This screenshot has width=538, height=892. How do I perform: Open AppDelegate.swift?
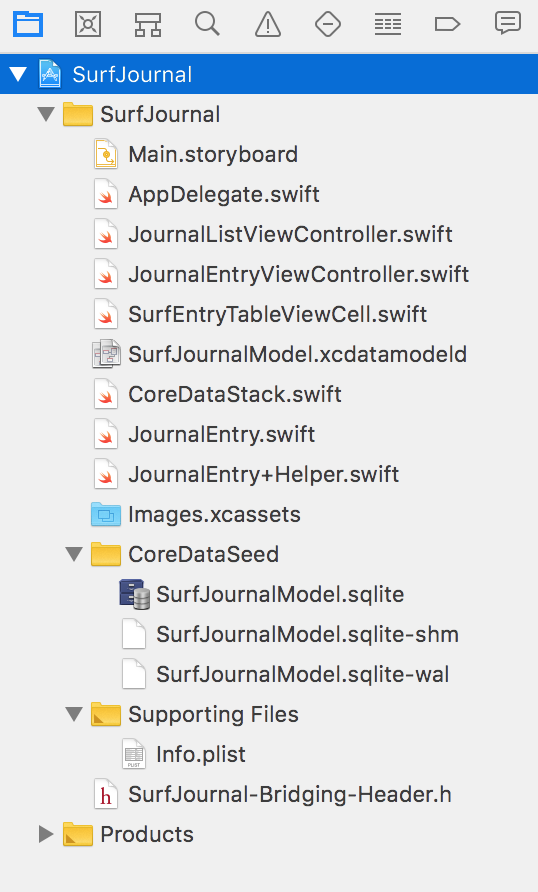pos(224,195)
